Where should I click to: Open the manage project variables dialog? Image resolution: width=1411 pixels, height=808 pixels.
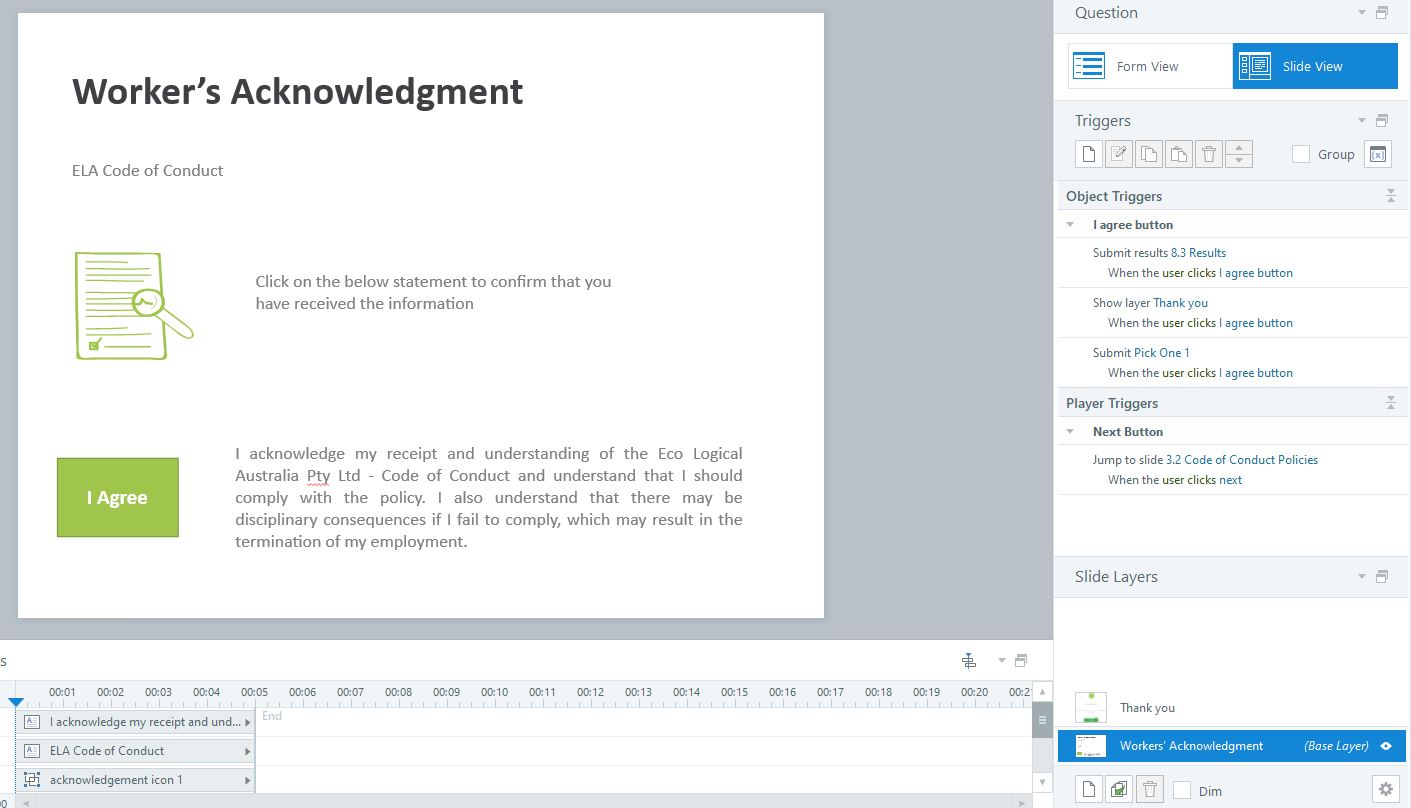[1378, 154]
